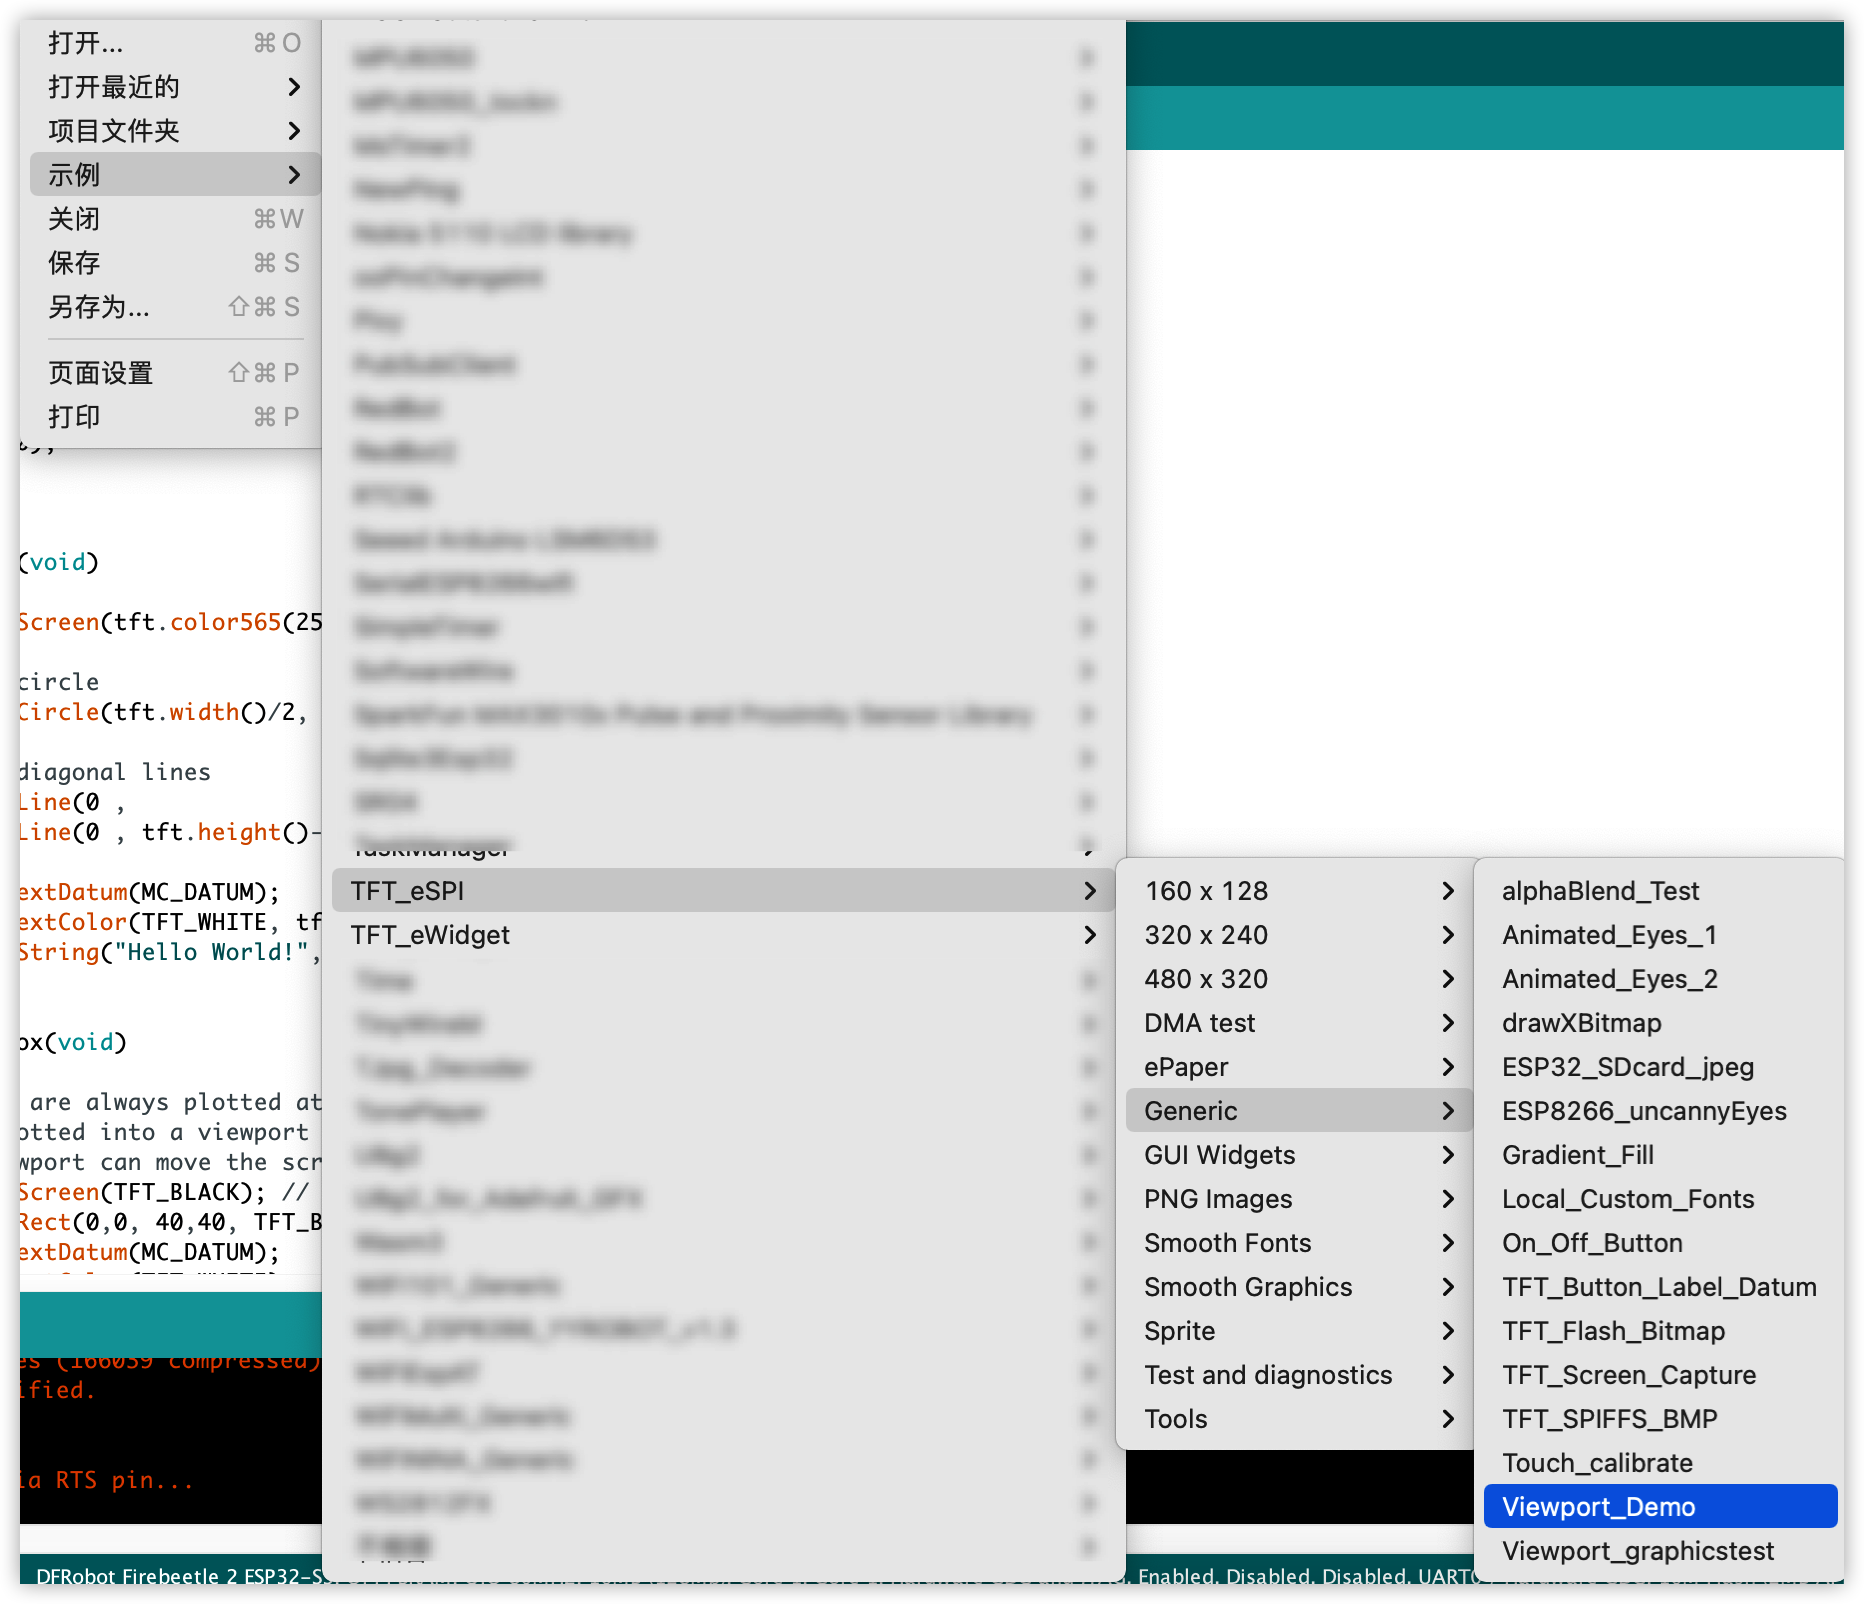Viewport: 1864px width, 1604px height.
Task: Open the Local_Custom_Fonts example
Action: tap(1660, 1199)
